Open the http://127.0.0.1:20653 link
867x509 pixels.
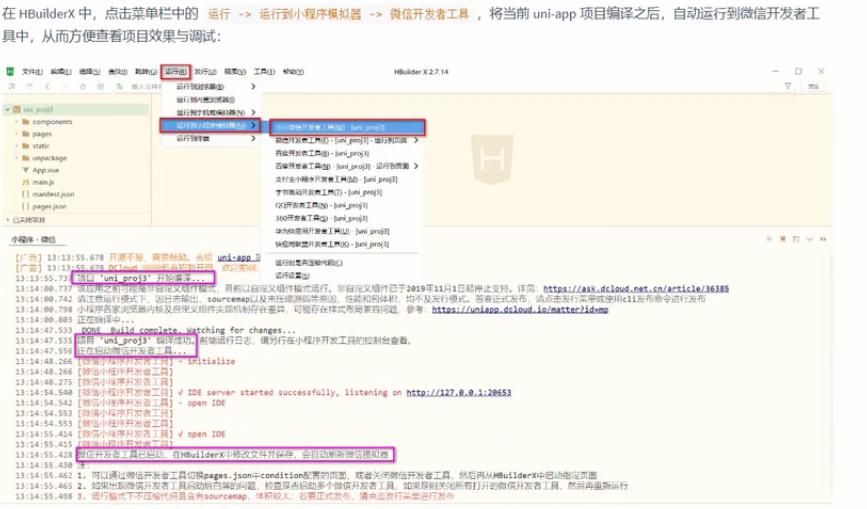(x=459, y=392)
